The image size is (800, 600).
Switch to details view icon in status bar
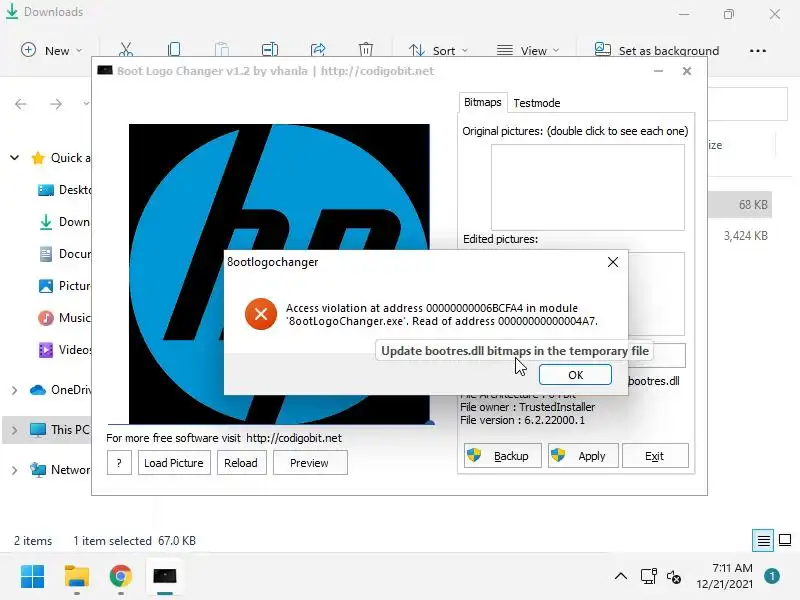pos(763,540)
